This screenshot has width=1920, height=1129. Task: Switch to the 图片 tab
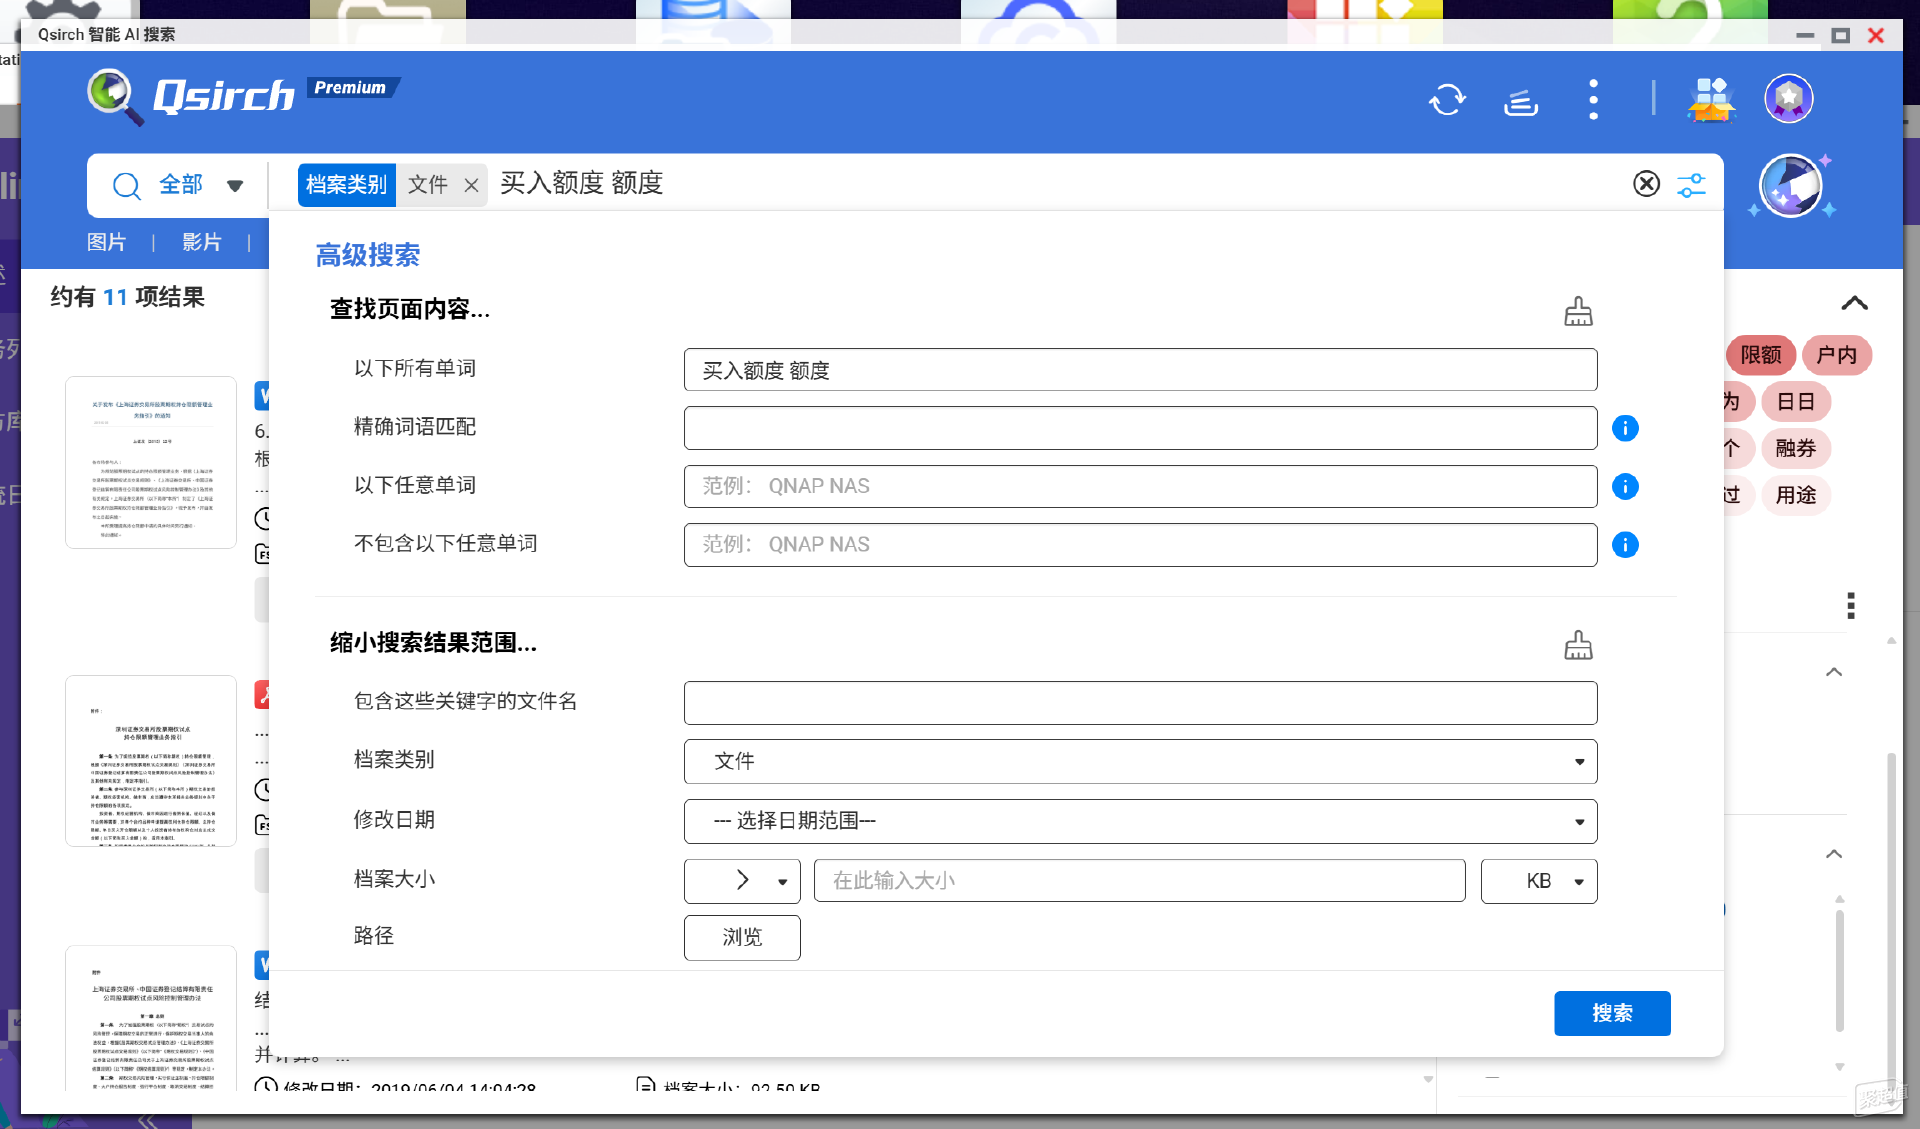tap(106, 242)
